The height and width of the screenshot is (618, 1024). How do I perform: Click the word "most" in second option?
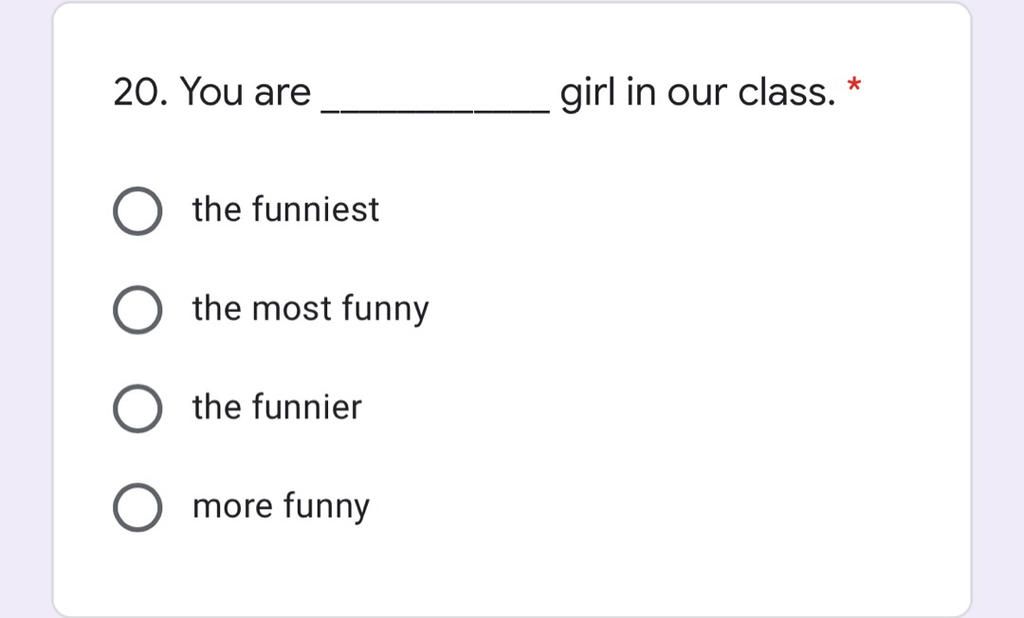(292, 310)
